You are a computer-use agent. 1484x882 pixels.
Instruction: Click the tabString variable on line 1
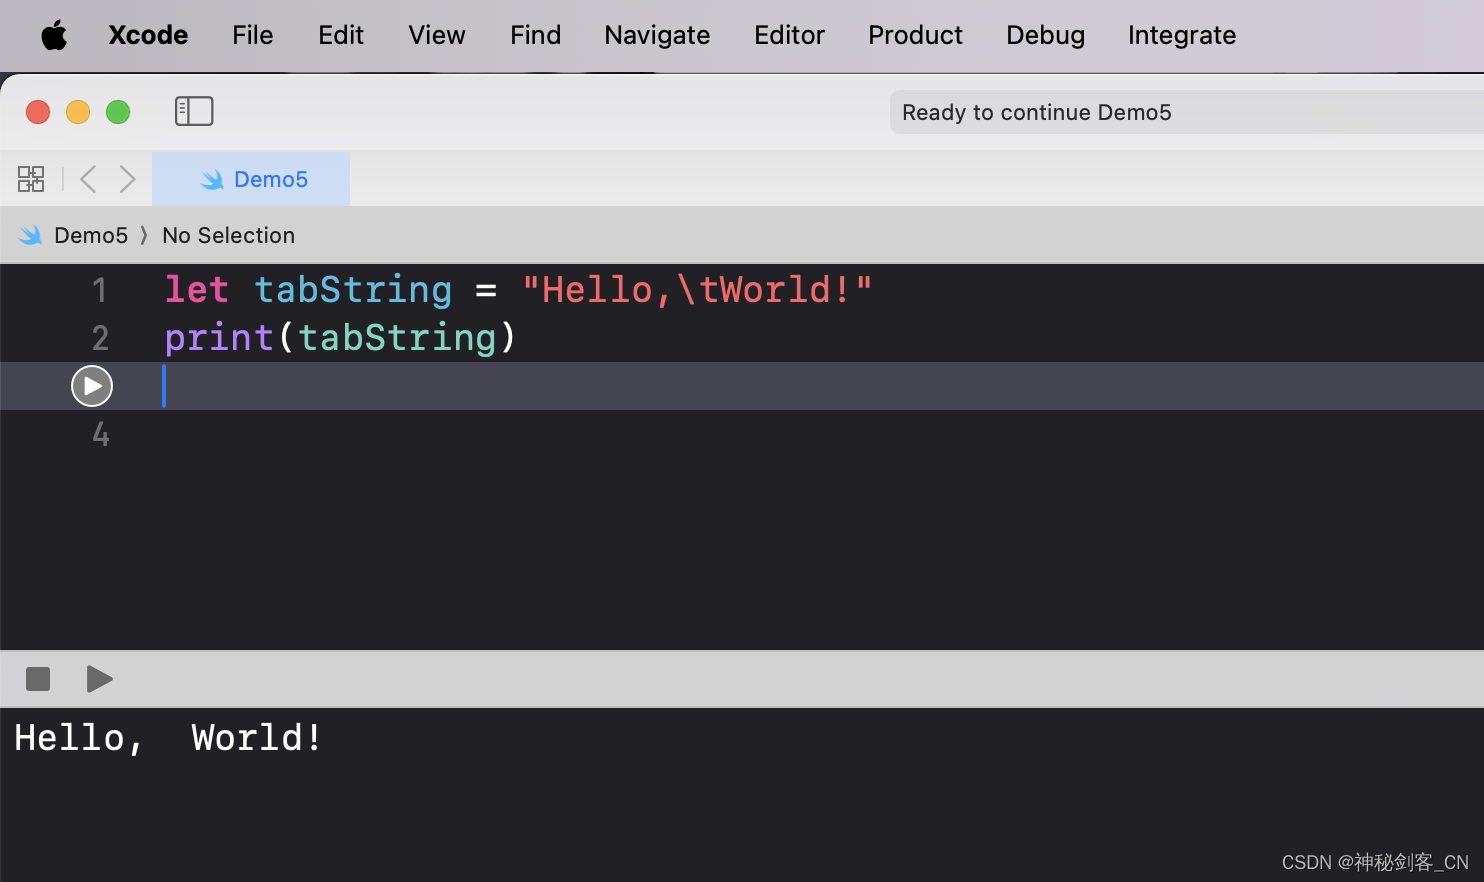[353, 290]
